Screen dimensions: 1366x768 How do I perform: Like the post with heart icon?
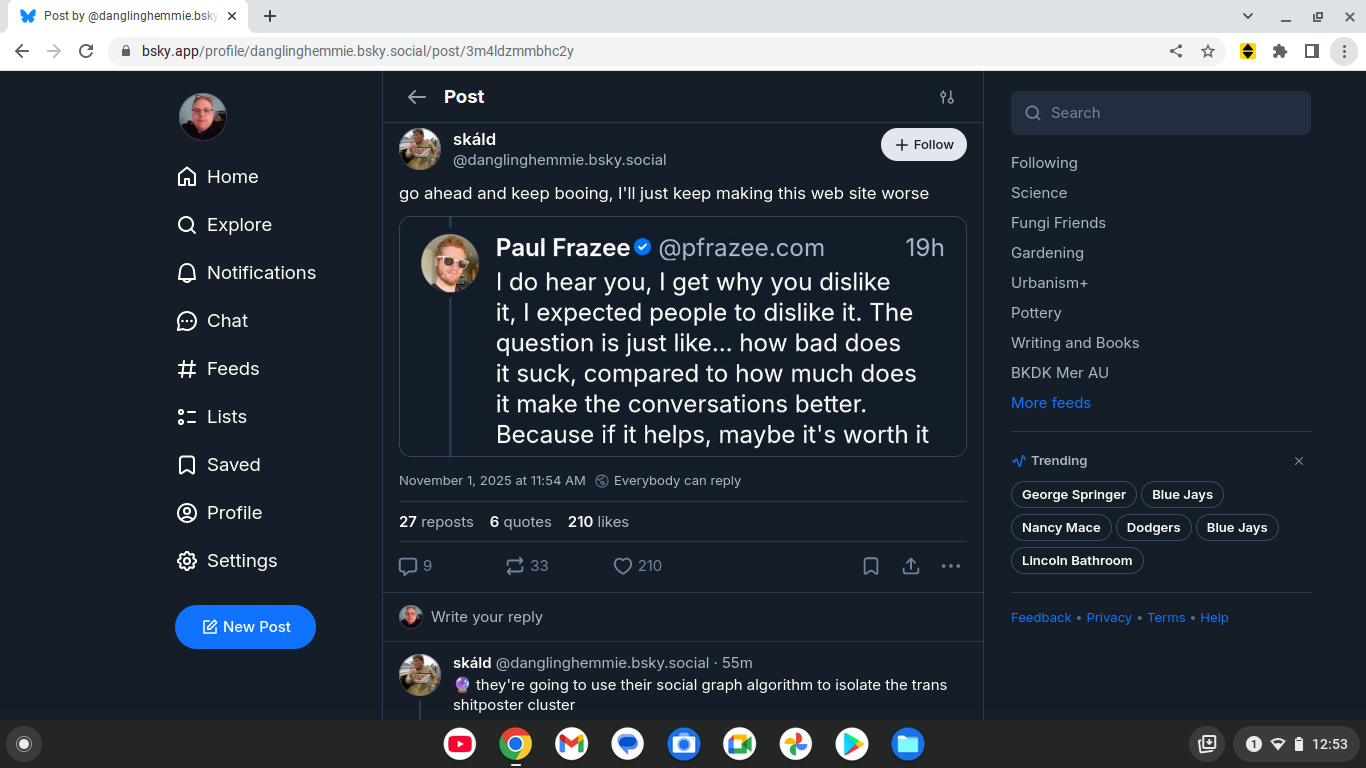point(623,566)
